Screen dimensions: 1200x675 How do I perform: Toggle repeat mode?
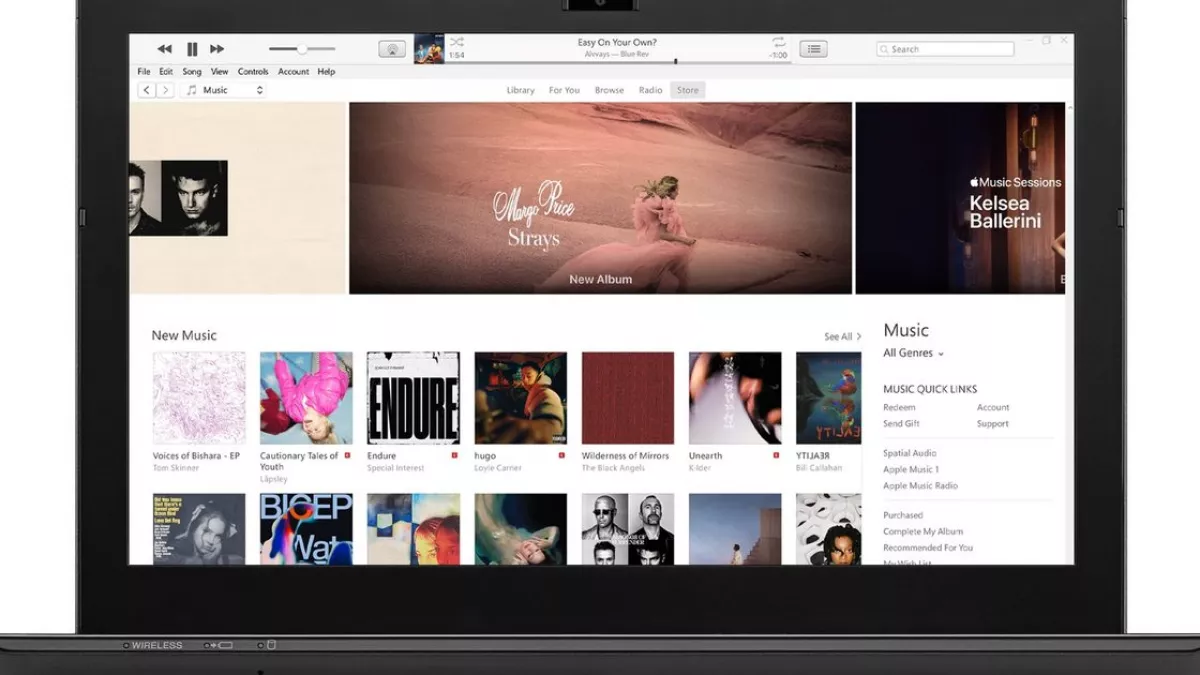click(778, 42)
